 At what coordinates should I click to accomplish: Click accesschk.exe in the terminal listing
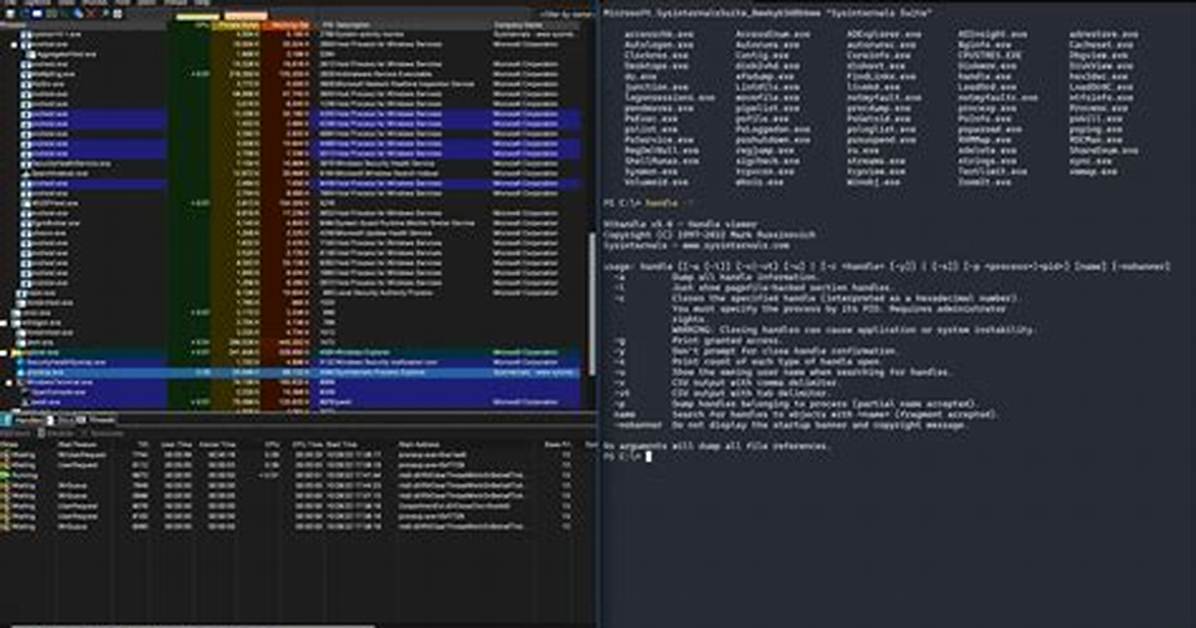(x=657, y=34)
